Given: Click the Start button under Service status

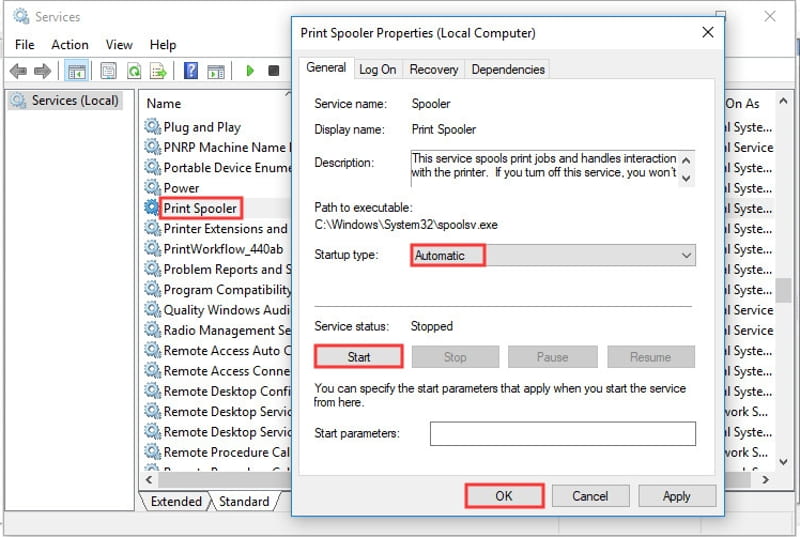Looking at the screenshot, I should click(x=359, y=357).
